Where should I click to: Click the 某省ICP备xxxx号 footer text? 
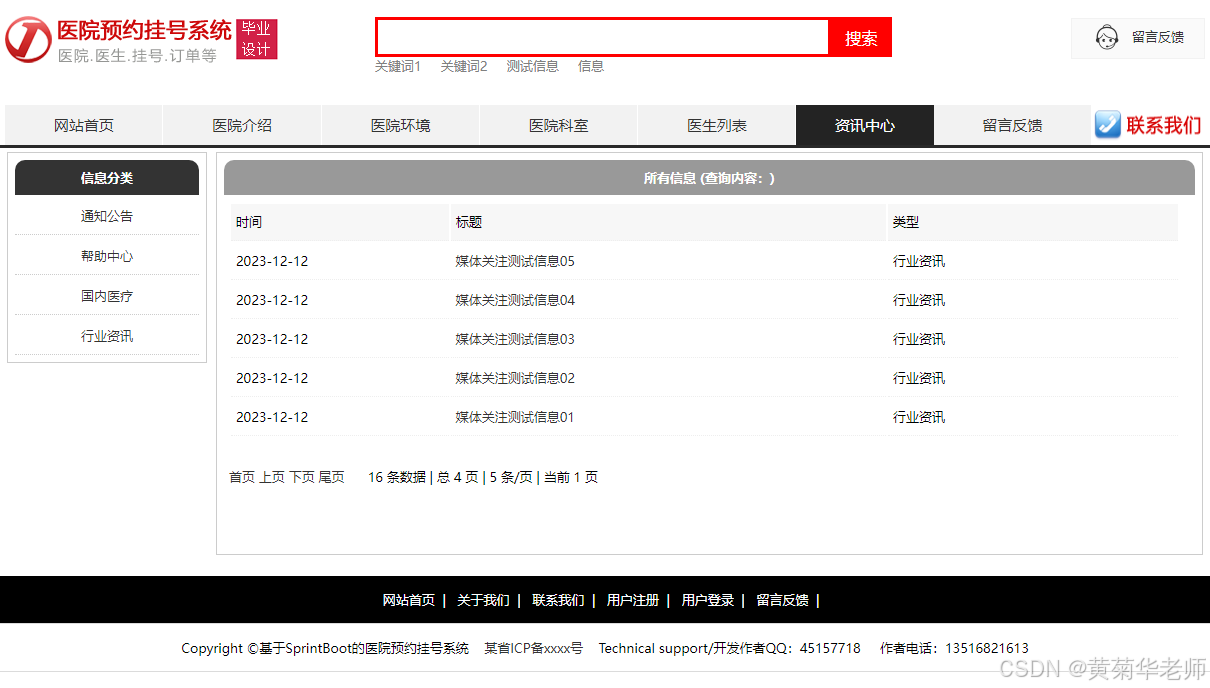point(534,648)
